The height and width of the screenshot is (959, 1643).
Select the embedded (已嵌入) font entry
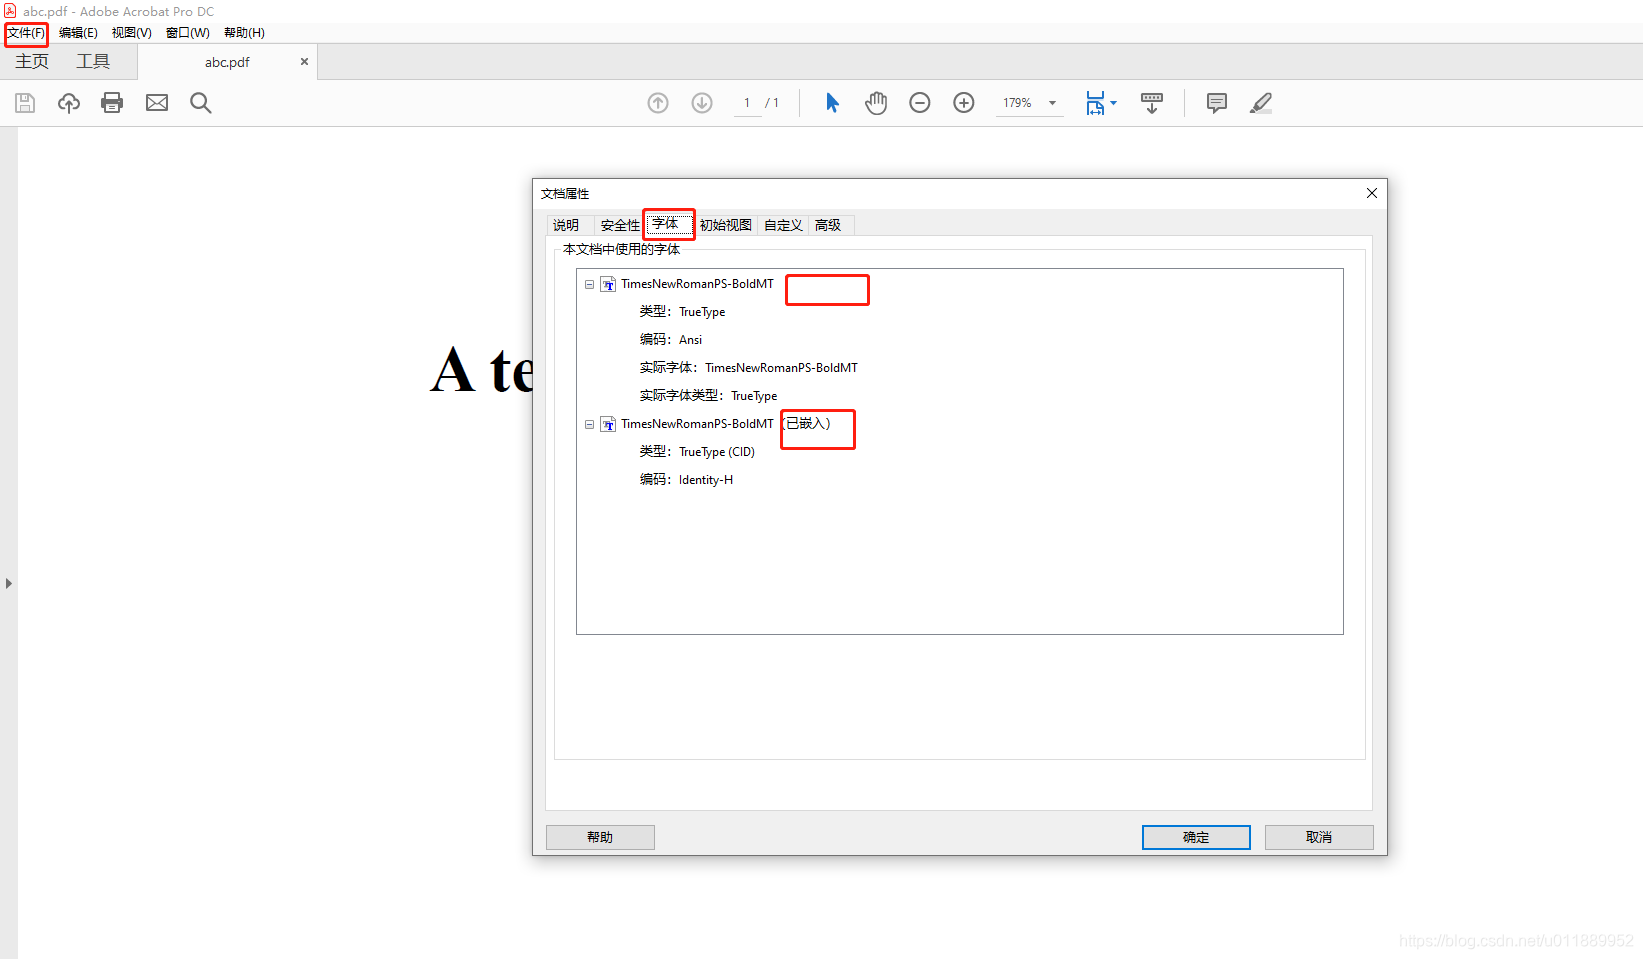(x=725, y=424)
